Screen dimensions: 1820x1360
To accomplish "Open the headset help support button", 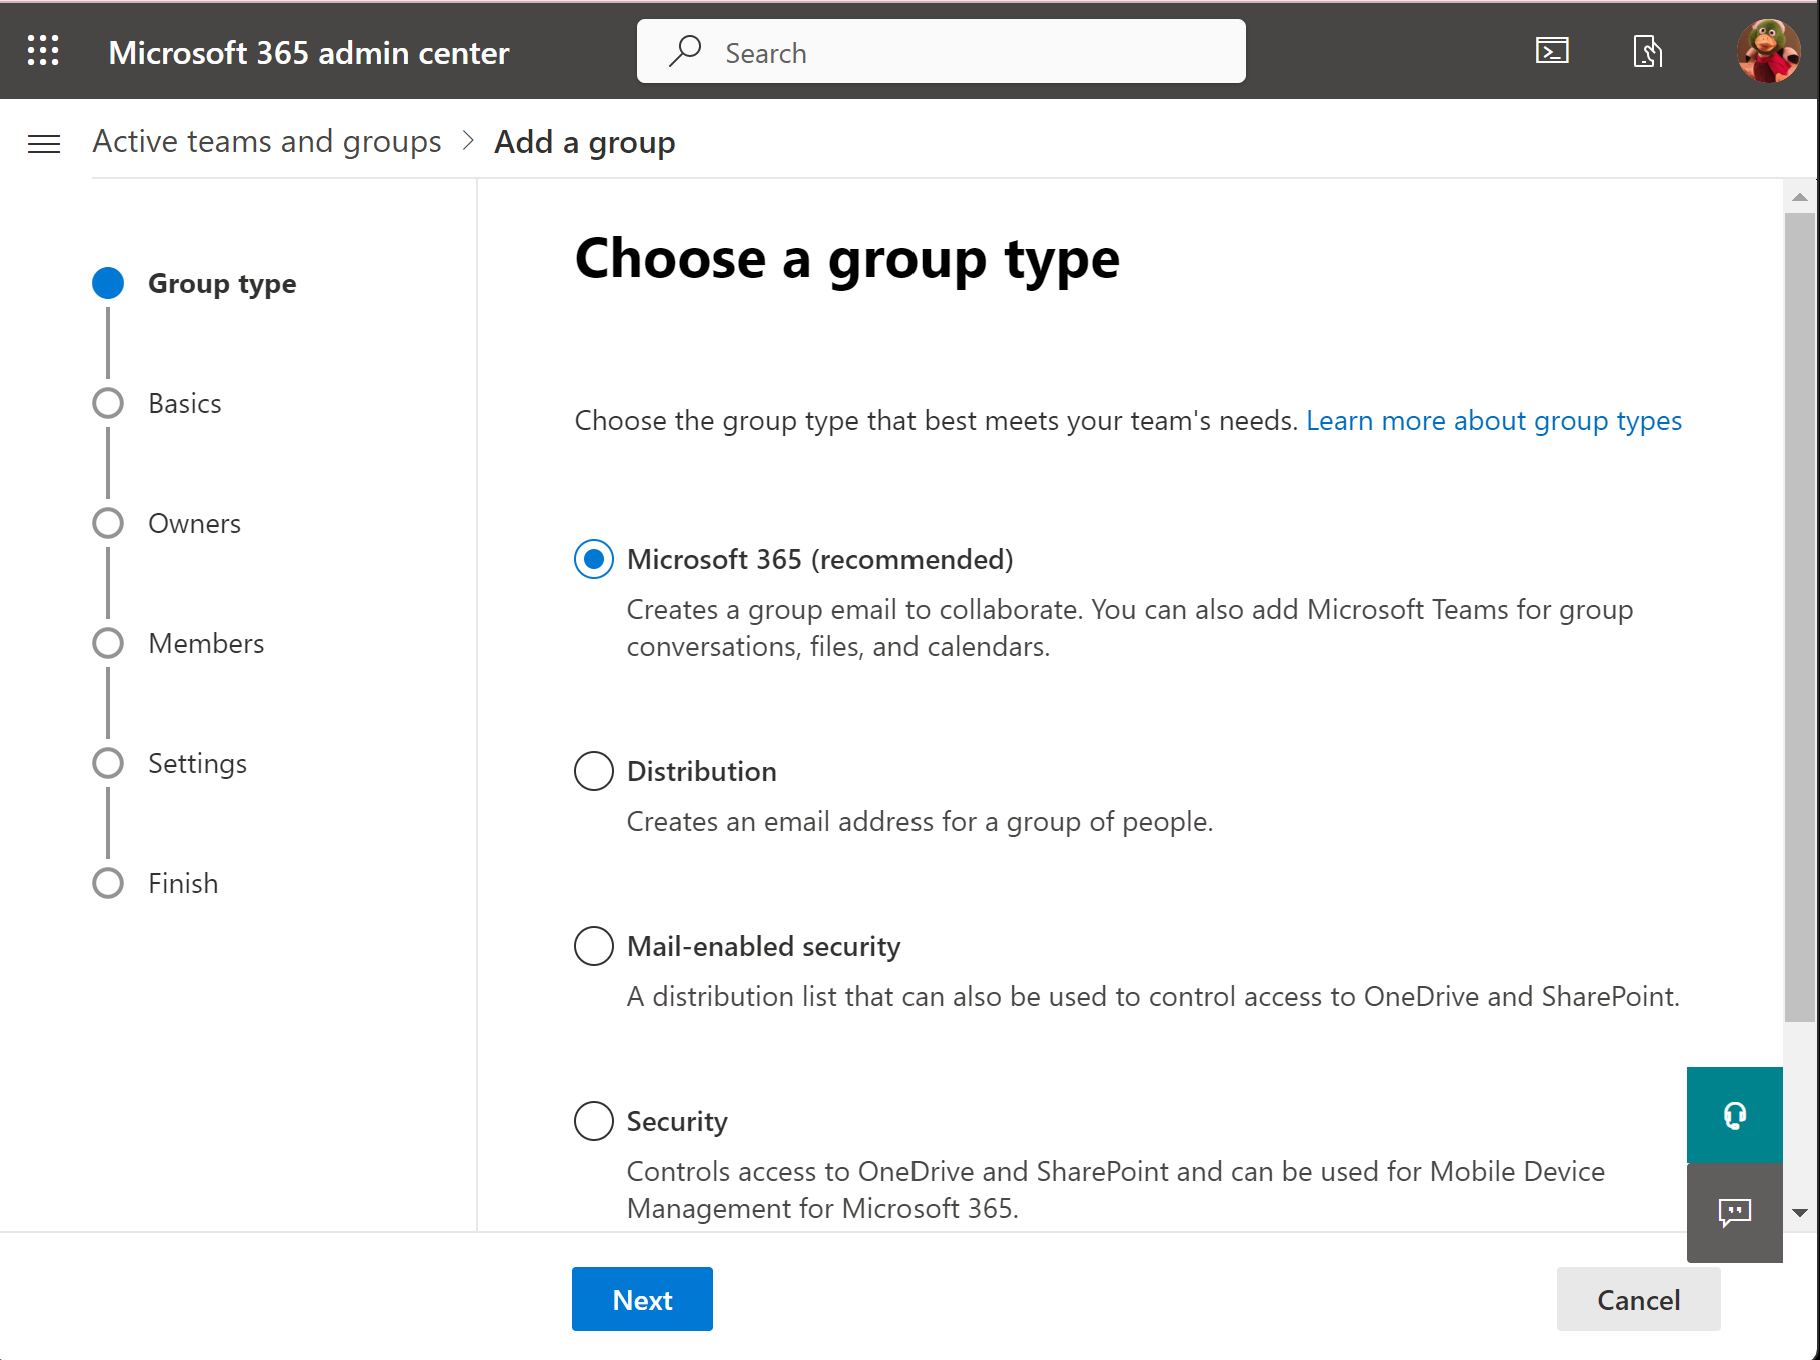I will [x=1734, y=1115].
